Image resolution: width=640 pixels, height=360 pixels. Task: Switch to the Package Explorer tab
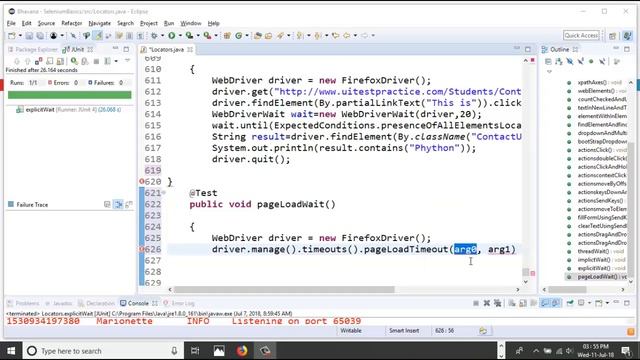pyautogui.click(x=33, y=49)
